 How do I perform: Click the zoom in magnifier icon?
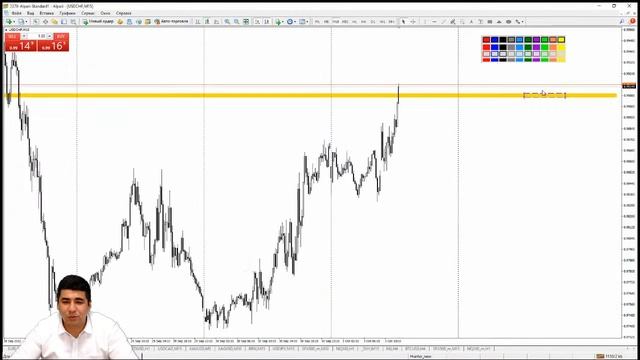pyautogui.click(x=227, y=22)
